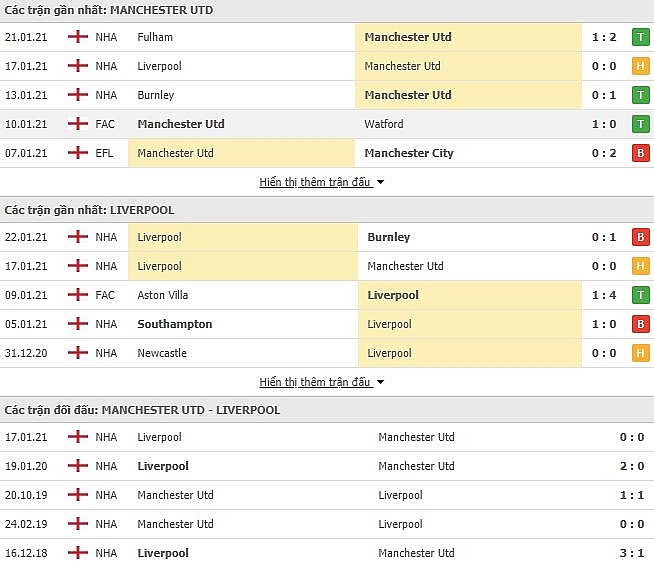Click score 1 : 2 for Fulham match

click(x=604, y=37)
